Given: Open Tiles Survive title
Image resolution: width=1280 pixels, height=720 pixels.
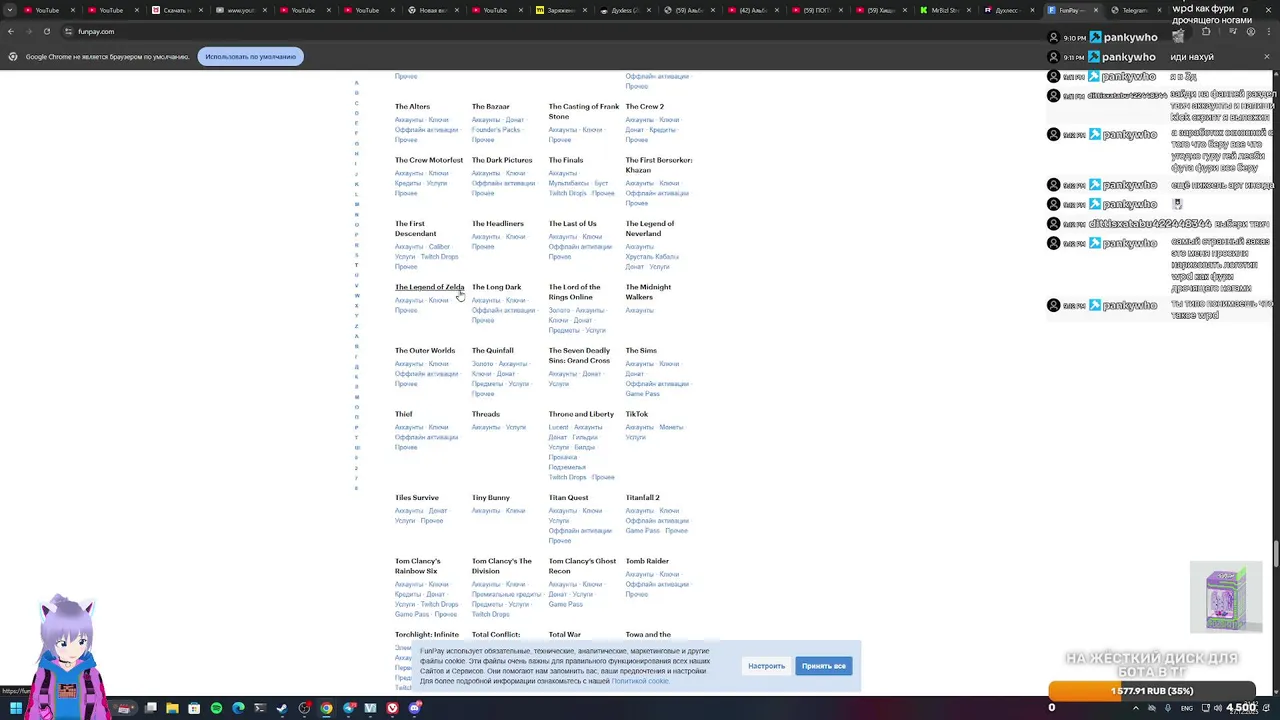Looking at the screenshot, I should tap(417, 498).
